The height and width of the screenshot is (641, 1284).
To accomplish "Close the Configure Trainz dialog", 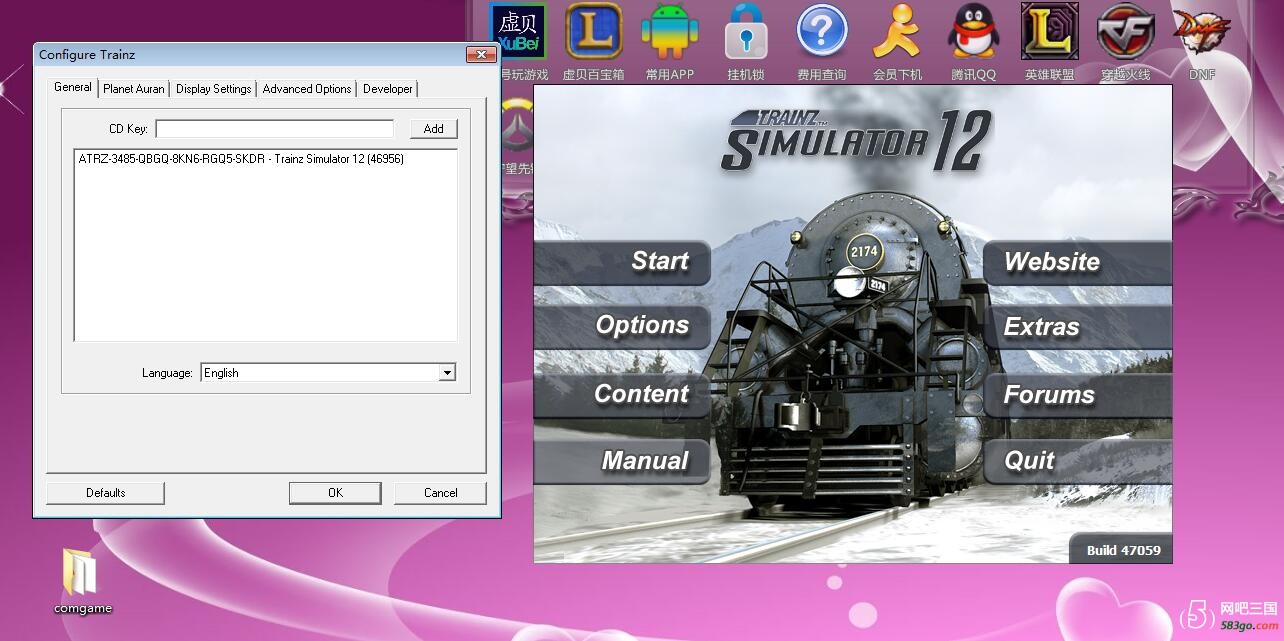I will [481, 55].
